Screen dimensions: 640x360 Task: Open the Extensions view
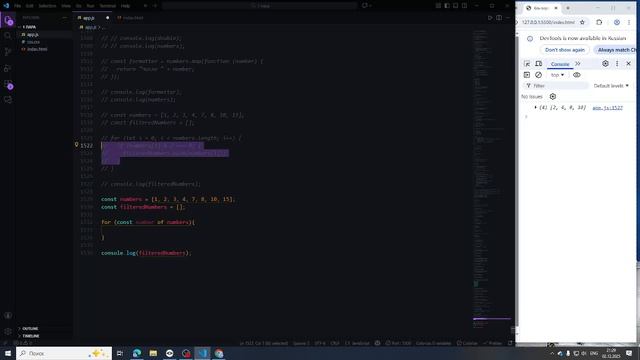(x=8, y=84)
